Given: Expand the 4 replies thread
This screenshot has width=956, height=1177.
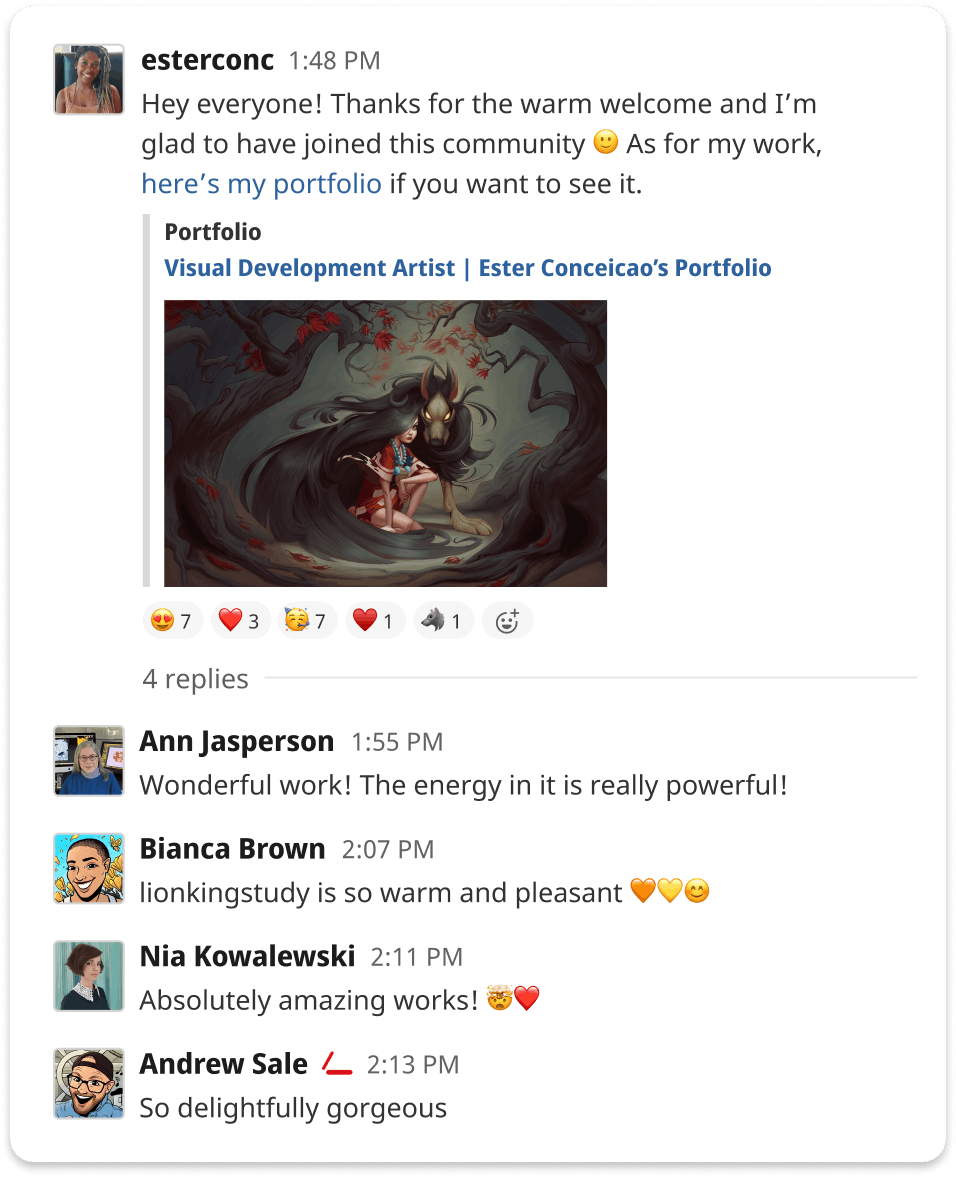Looking at the screenshot, I should [195, 679].
